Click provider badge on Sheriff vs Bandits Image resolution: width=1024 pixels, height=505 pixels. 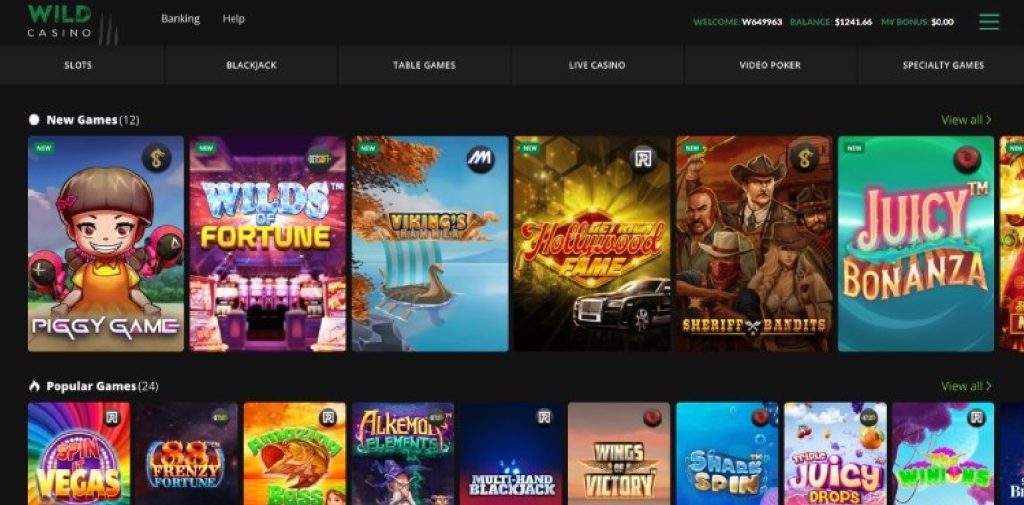pos(804,157)
